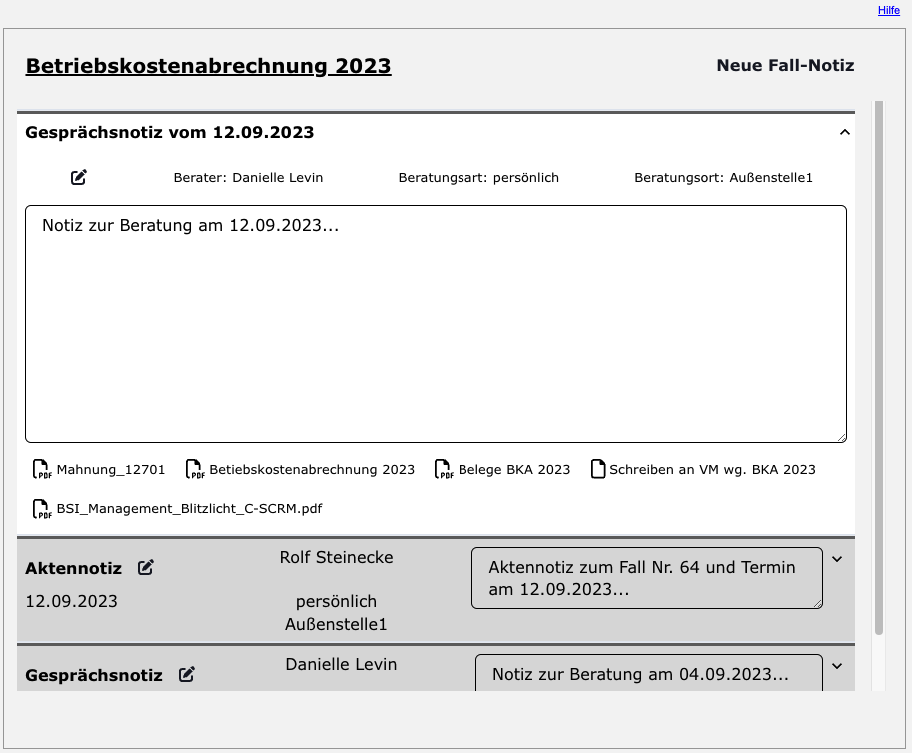Click Neue Fall-Notiz button
This screenshot has width=912, height=753.
click(785, 65)
